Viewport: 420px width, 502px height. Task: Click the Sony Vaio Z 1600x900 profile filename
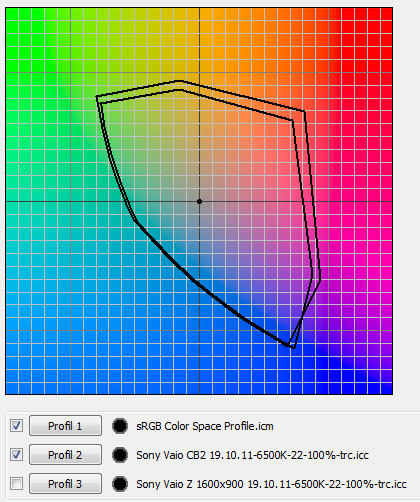pos(271,484)
